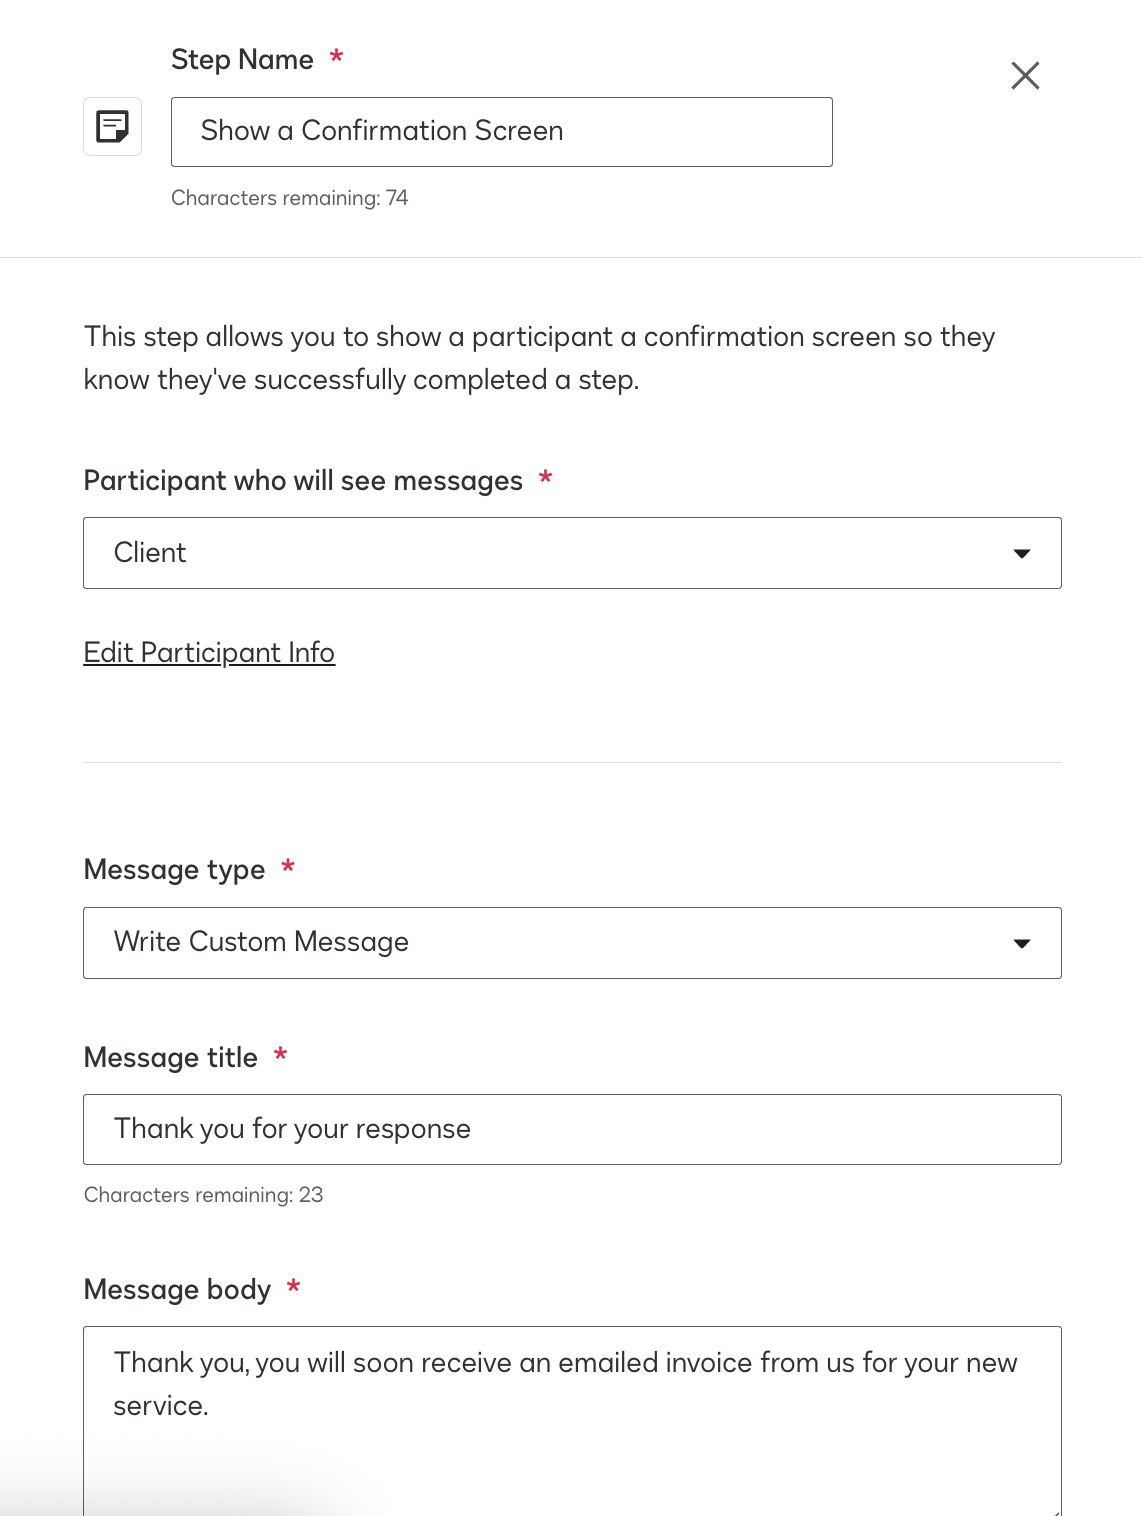Expand the Write Custom Message dropdown

click(571, 943)
